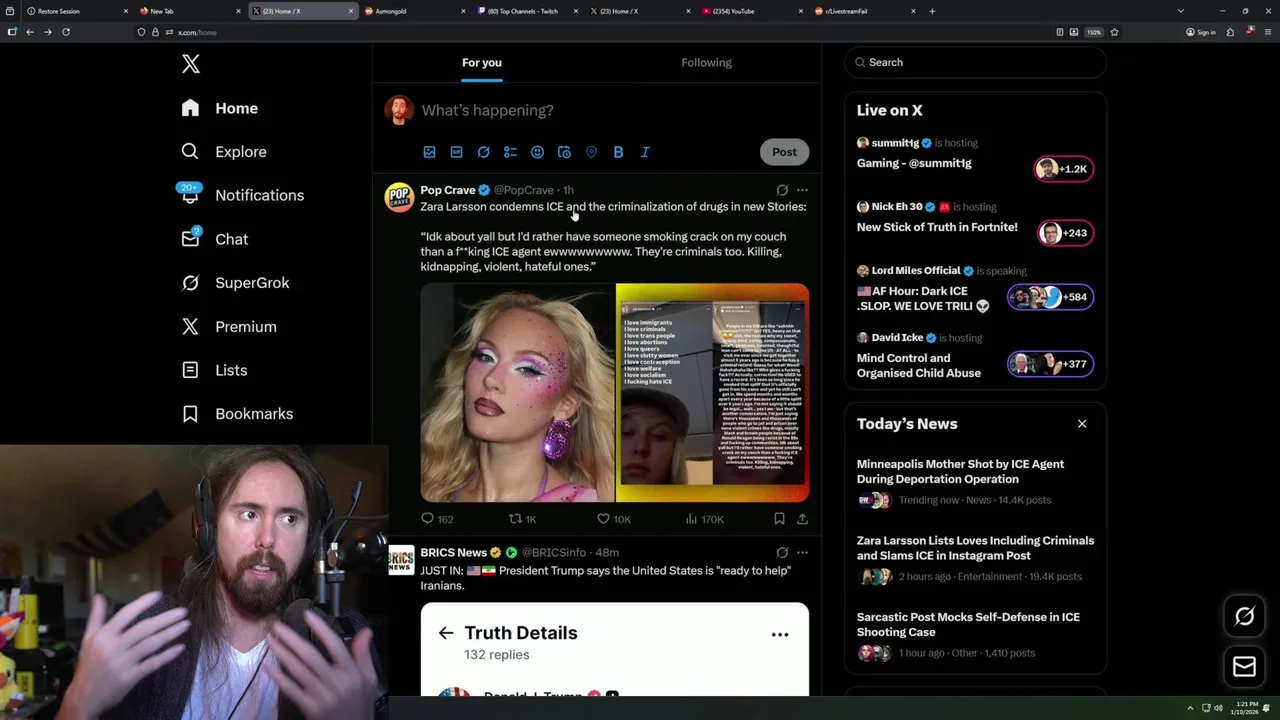Image resolution: width=1280 pixels, height=720 pixels.
Task: Focus the X Search box
Action: pos(975,62)
